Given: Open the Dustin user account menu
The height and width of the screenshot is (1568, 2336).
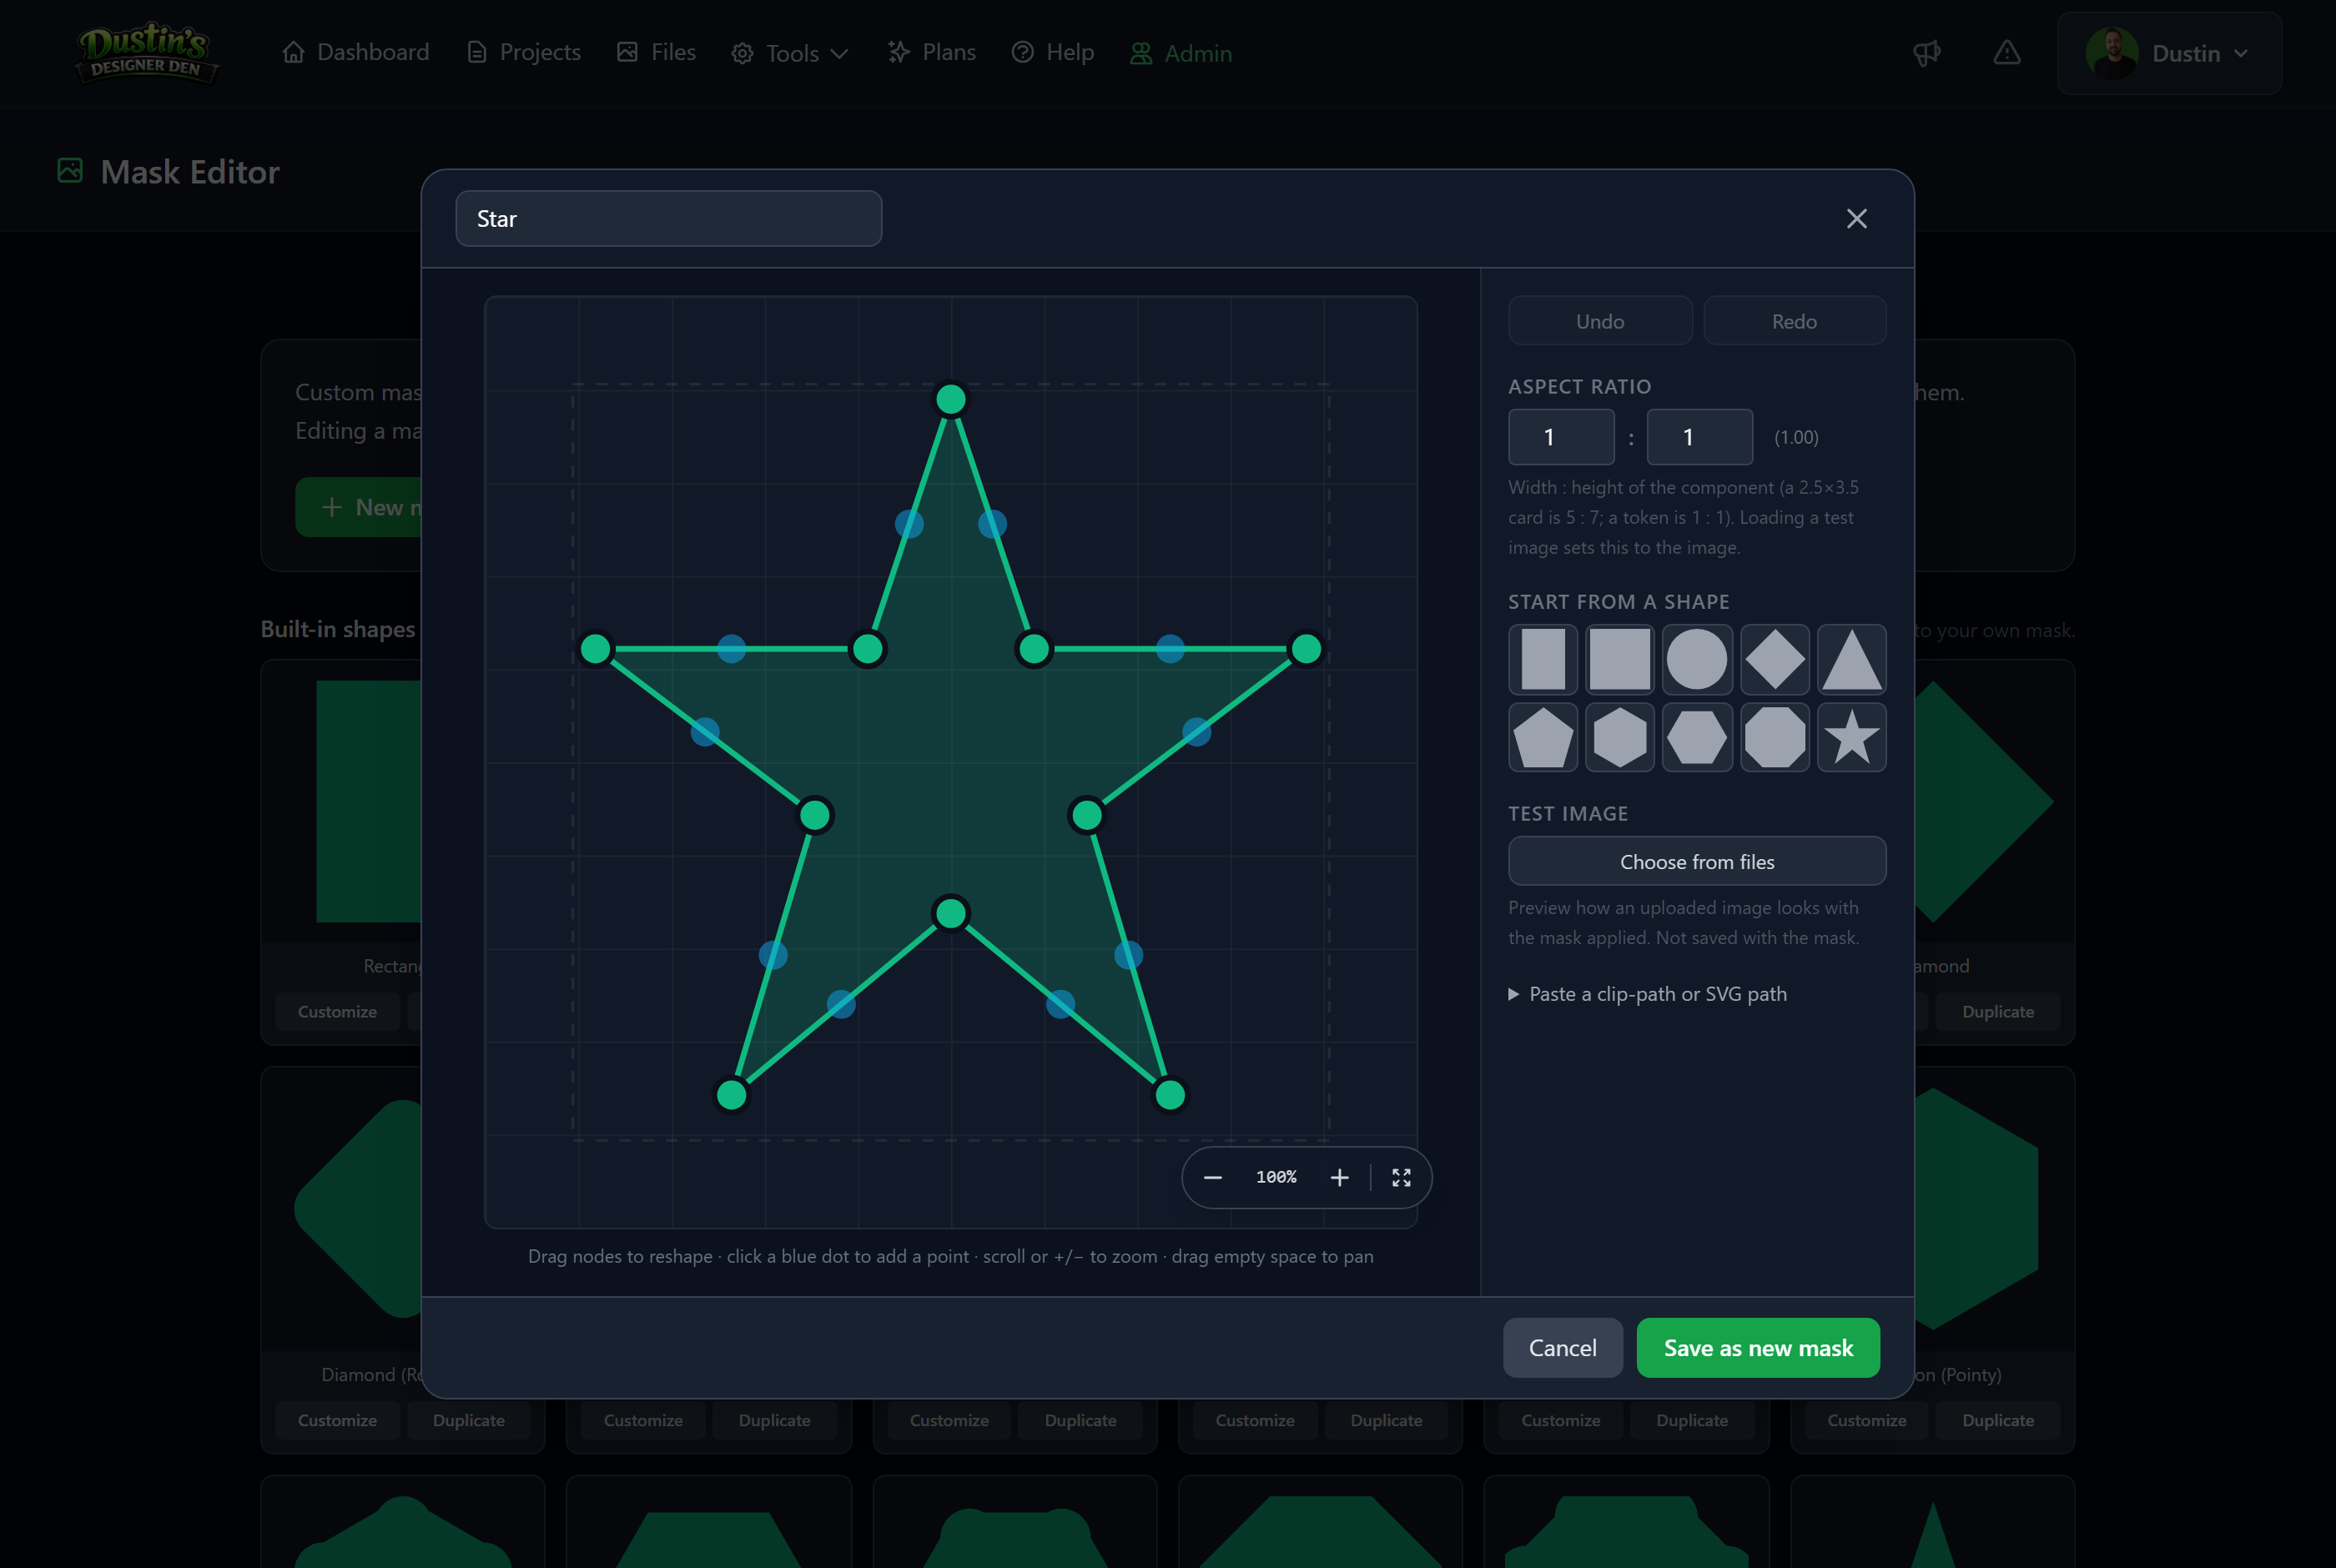Looking at the screenshot, I should pos(2168,53).
